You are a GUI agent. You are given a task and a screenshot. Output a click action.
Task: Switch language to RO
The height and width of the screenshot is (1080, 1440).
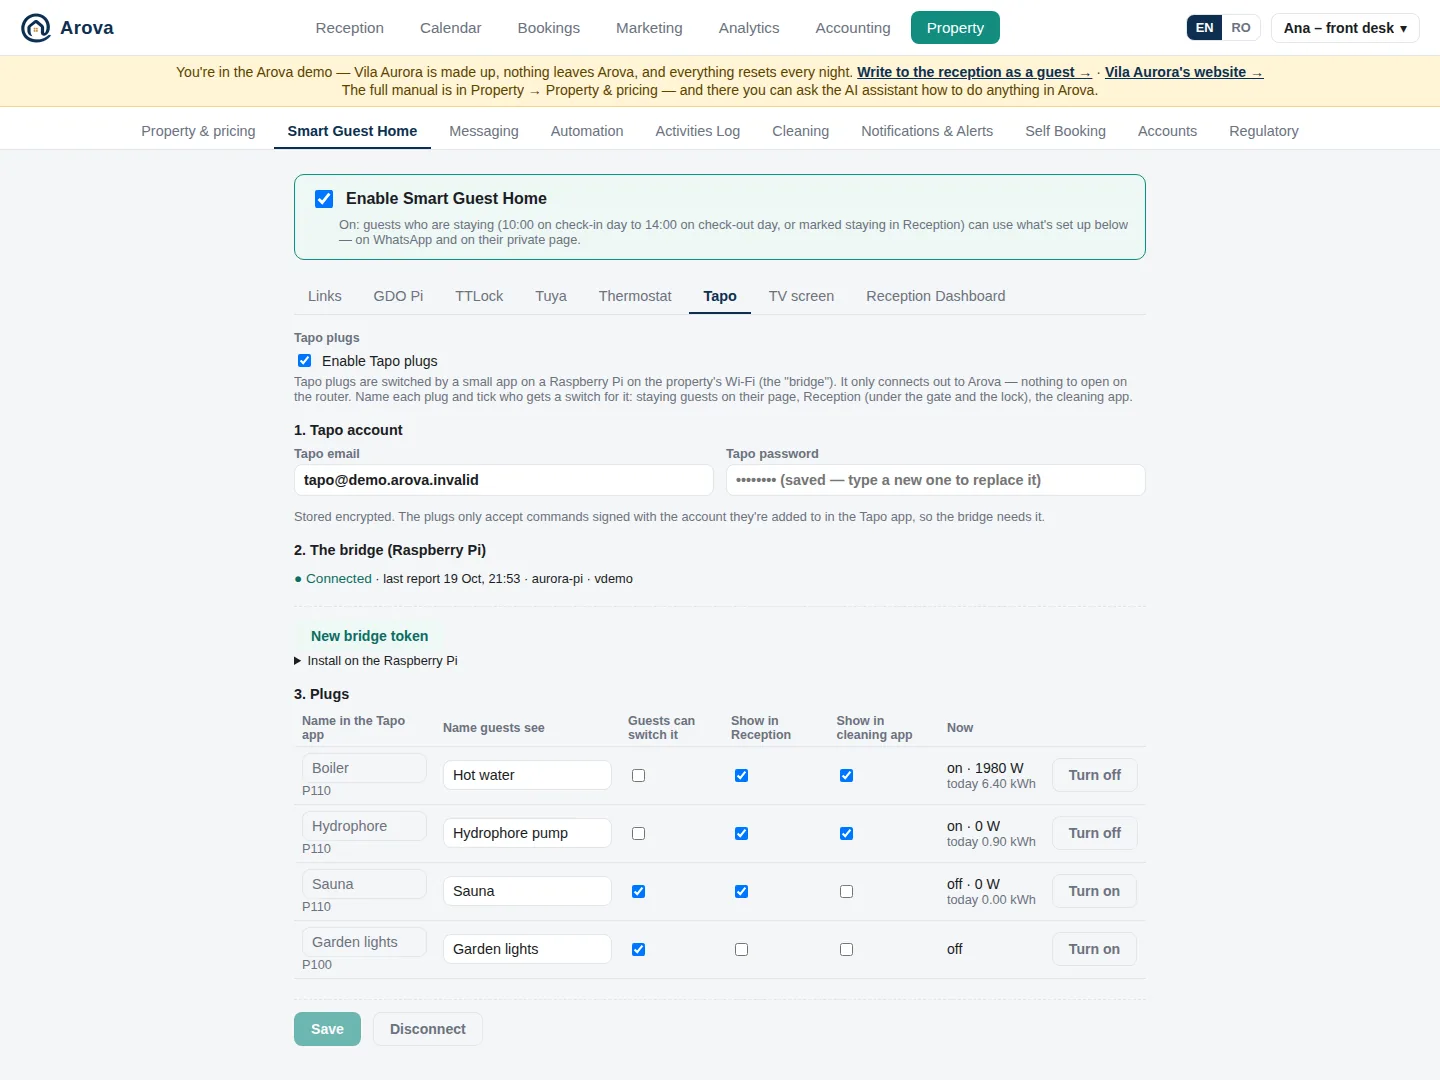(1240, 28)
